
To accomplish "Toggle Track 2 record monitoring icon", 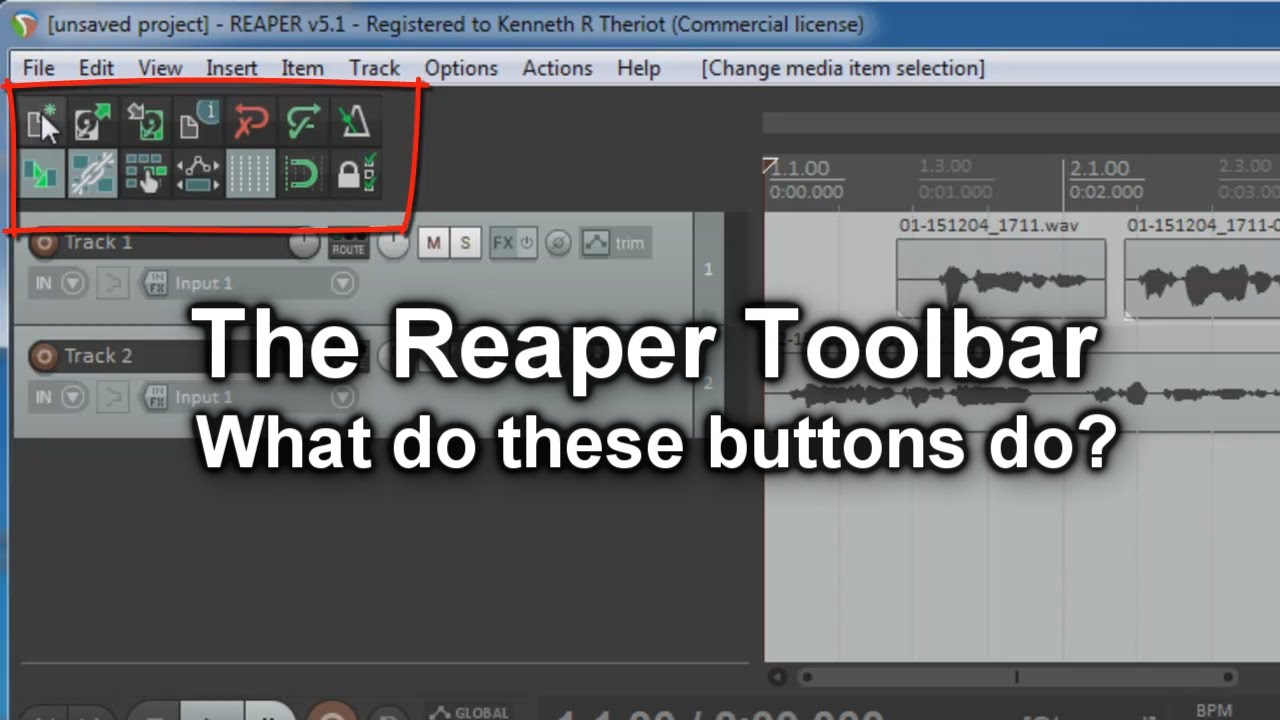I will pyautogui.click(x=114, y=397).
